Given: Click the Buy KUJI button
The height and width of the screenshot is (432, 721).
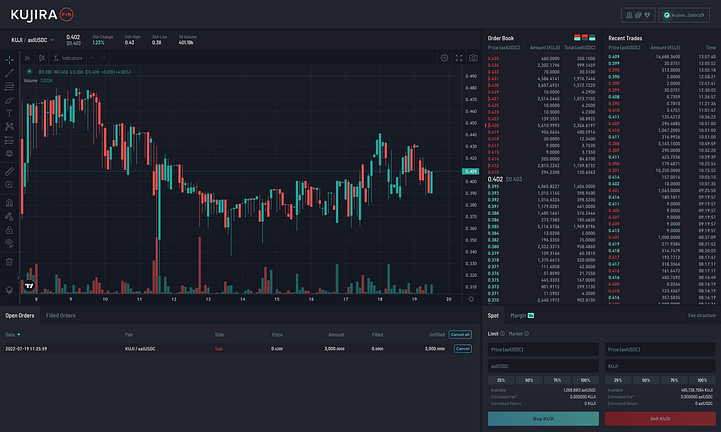Looking at the screenshot, I should pos(543,419).
